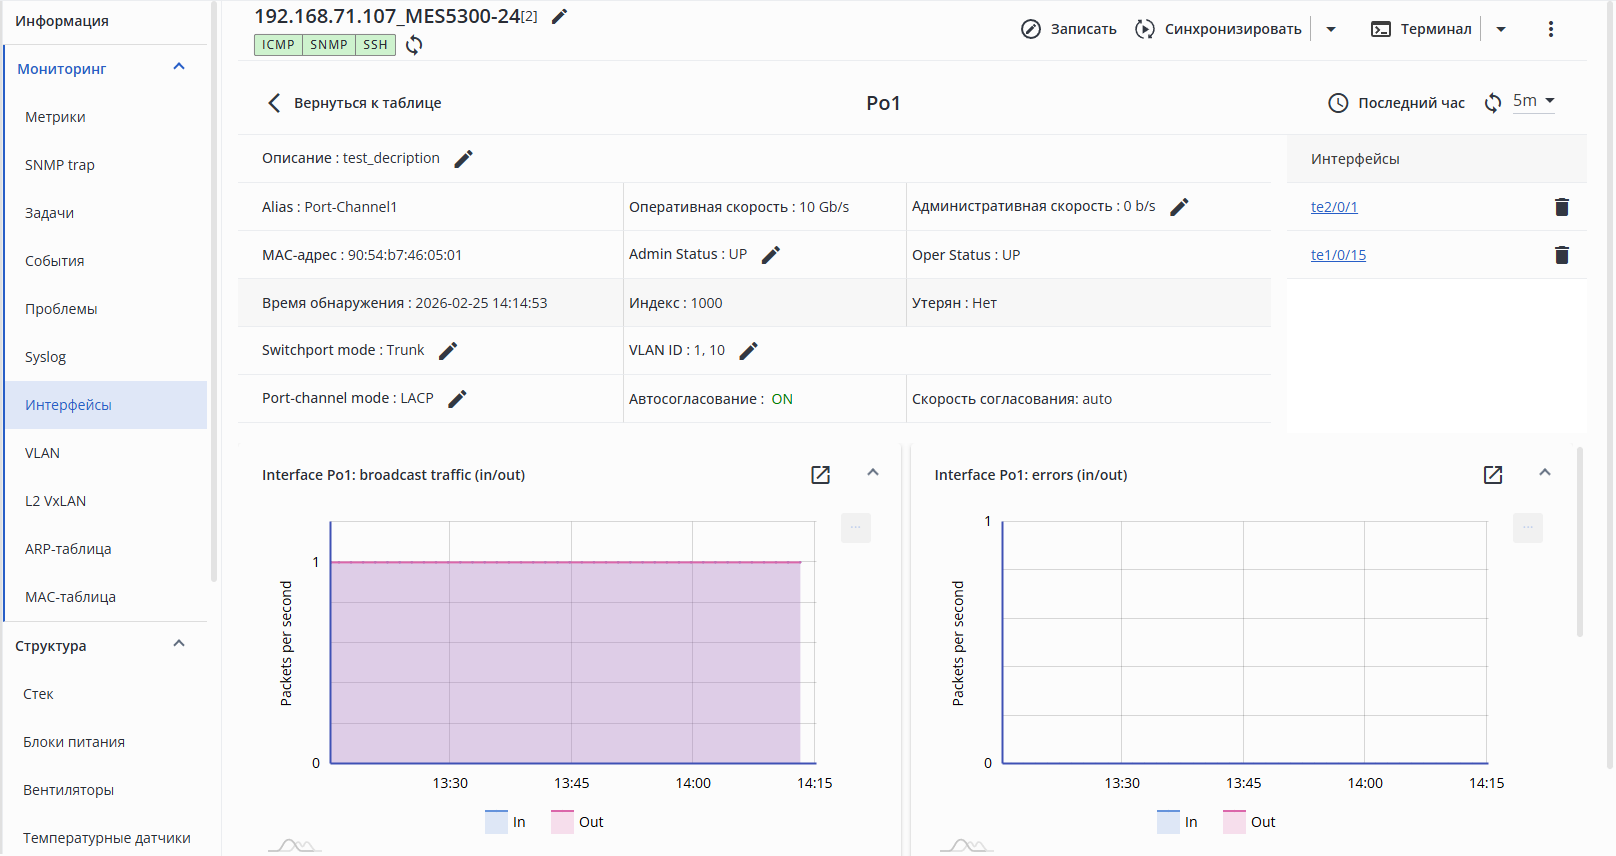
Task: Go to the MAC-таблица section
Action: click(70, 597)
